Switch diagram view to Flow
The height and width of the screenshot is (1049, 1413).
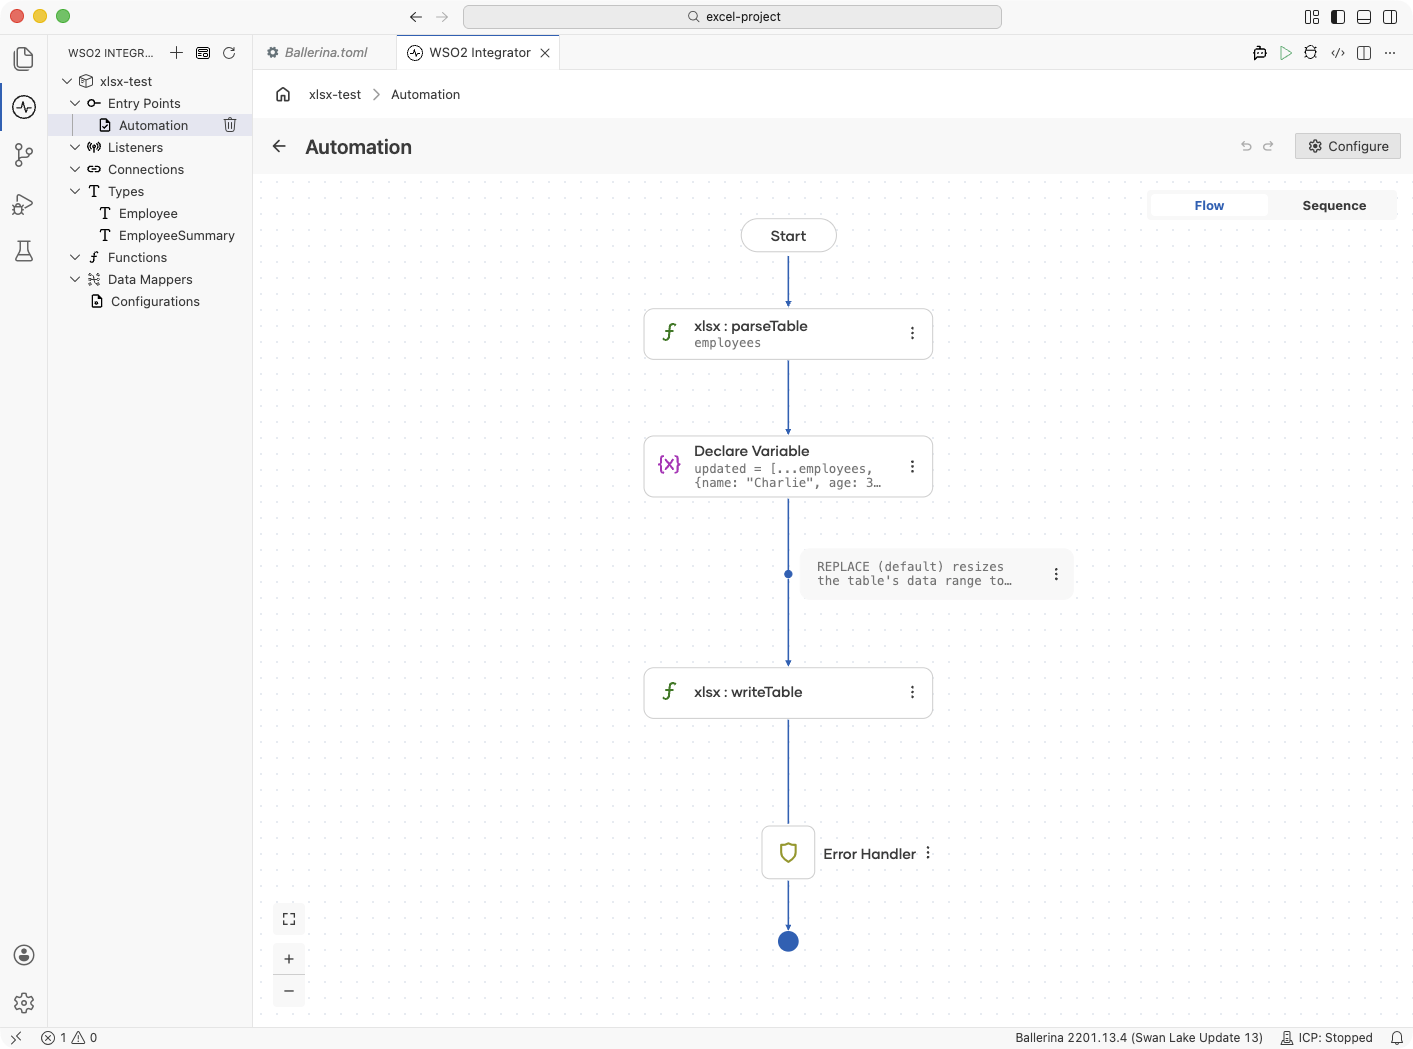tap(1209, 205)
